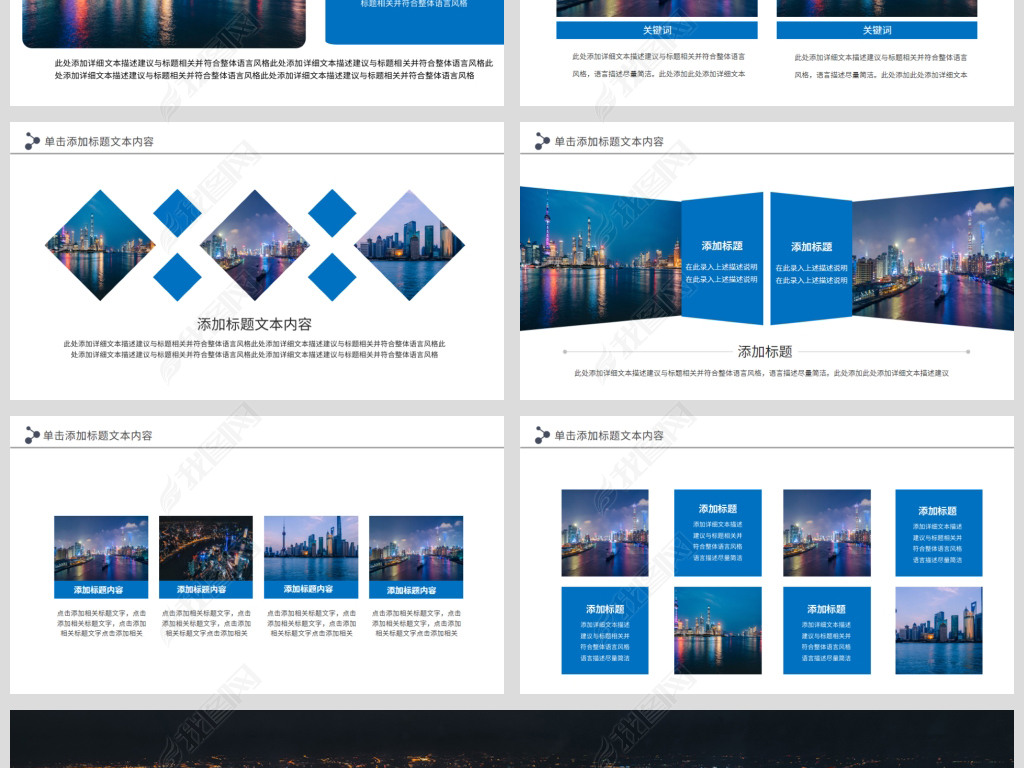Select the lower-right small blue diamond shape
This screenshot has height=768, width=1024.
(332, 277)
